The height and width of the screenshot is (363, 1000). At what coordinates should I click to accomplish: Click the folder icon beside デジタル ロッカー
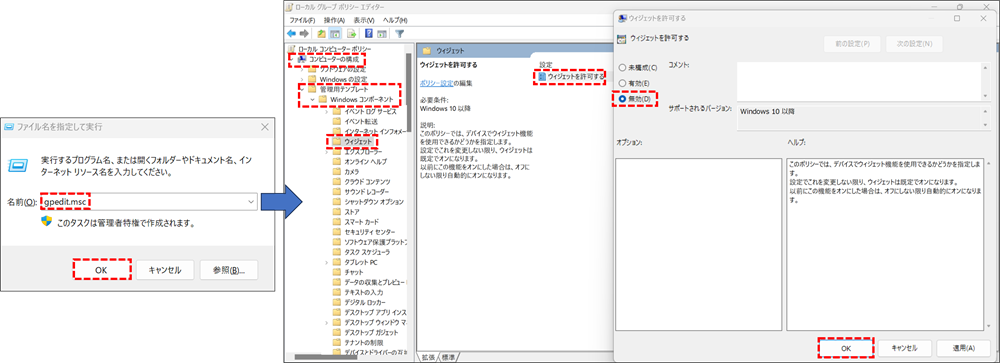(337, 302)
